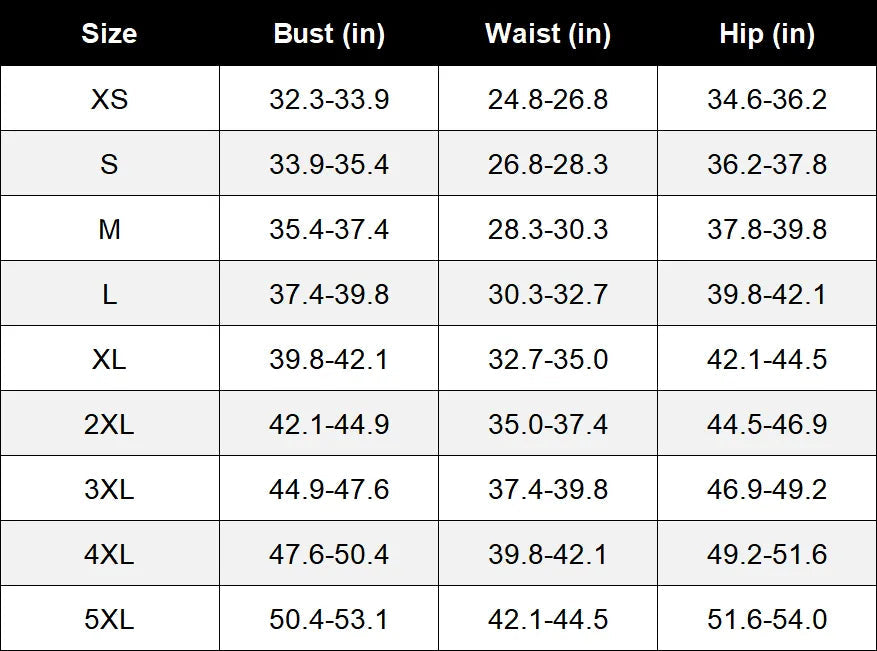
Task: Click waist value 28.3-30.3
Action: (548, 229)
